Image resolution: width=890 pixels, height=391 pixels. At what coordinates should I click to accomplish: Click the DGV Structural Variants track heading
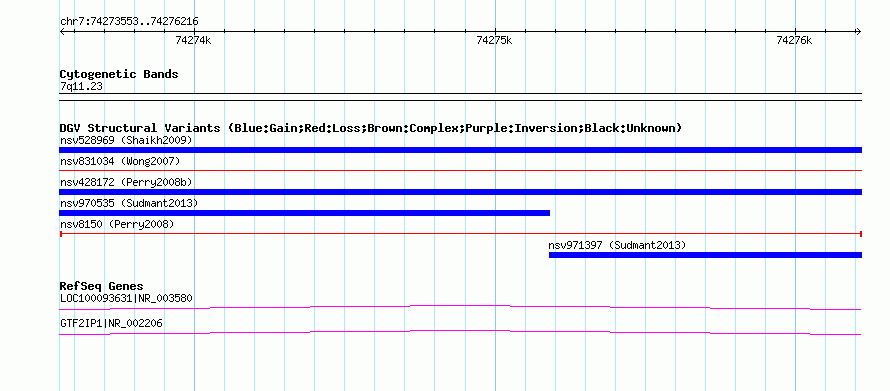tap(371, 128)
